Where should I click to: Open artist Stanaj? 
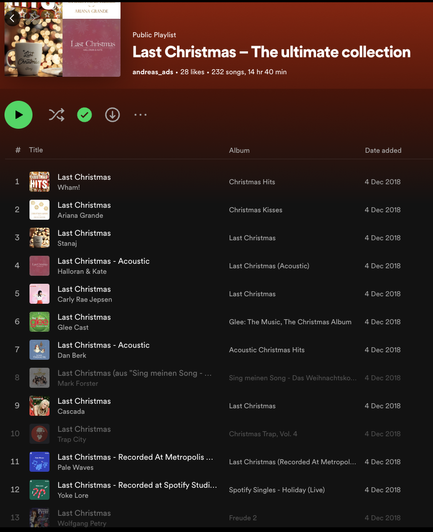[67, 243]
